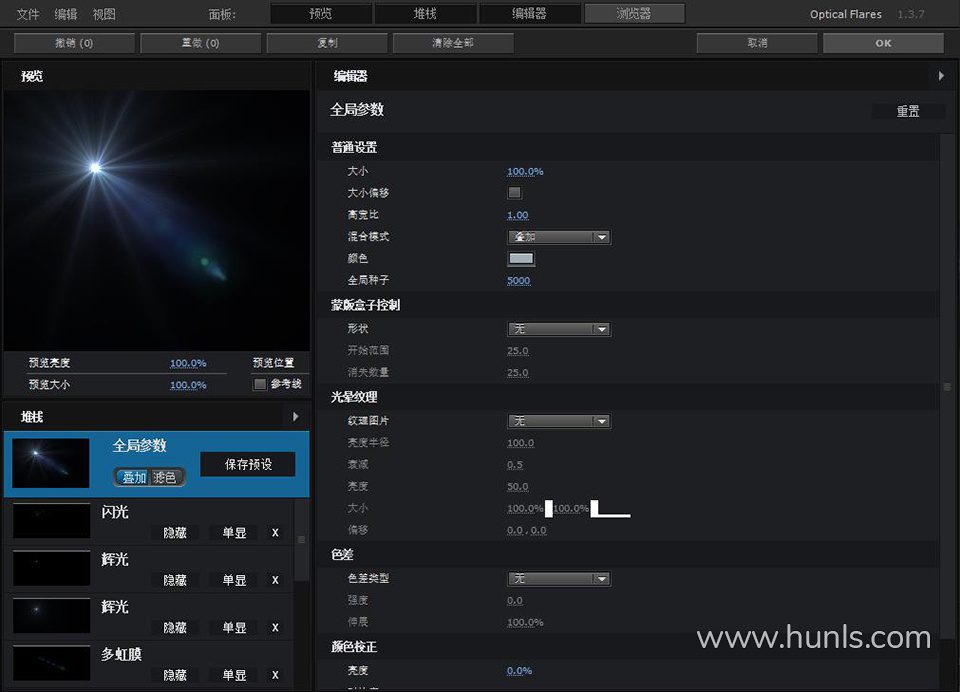This screenshot has height=692, width=960.
Task: Open the 颜色 color swatch
Action: point(521,258)
